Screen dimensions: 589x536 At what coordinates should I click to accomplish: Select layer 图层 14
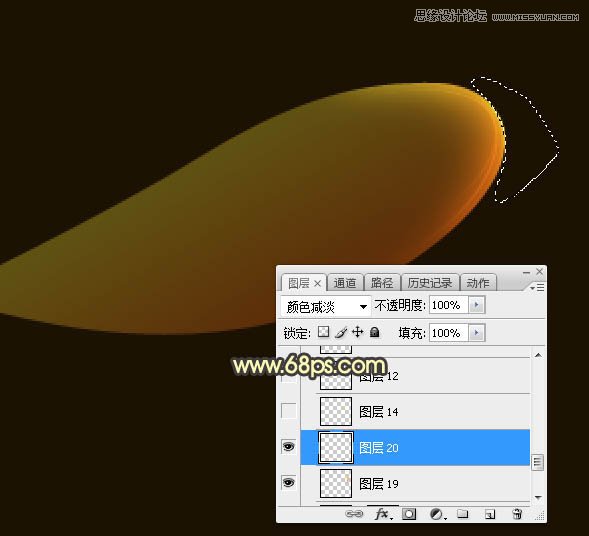(415, 412)
